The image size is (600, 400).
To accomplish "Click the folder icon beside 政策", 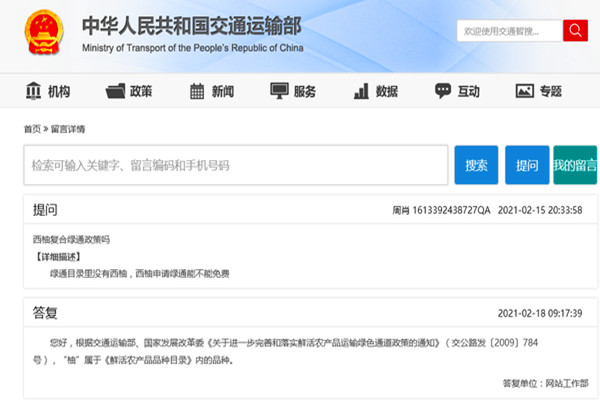I will 115,91.
